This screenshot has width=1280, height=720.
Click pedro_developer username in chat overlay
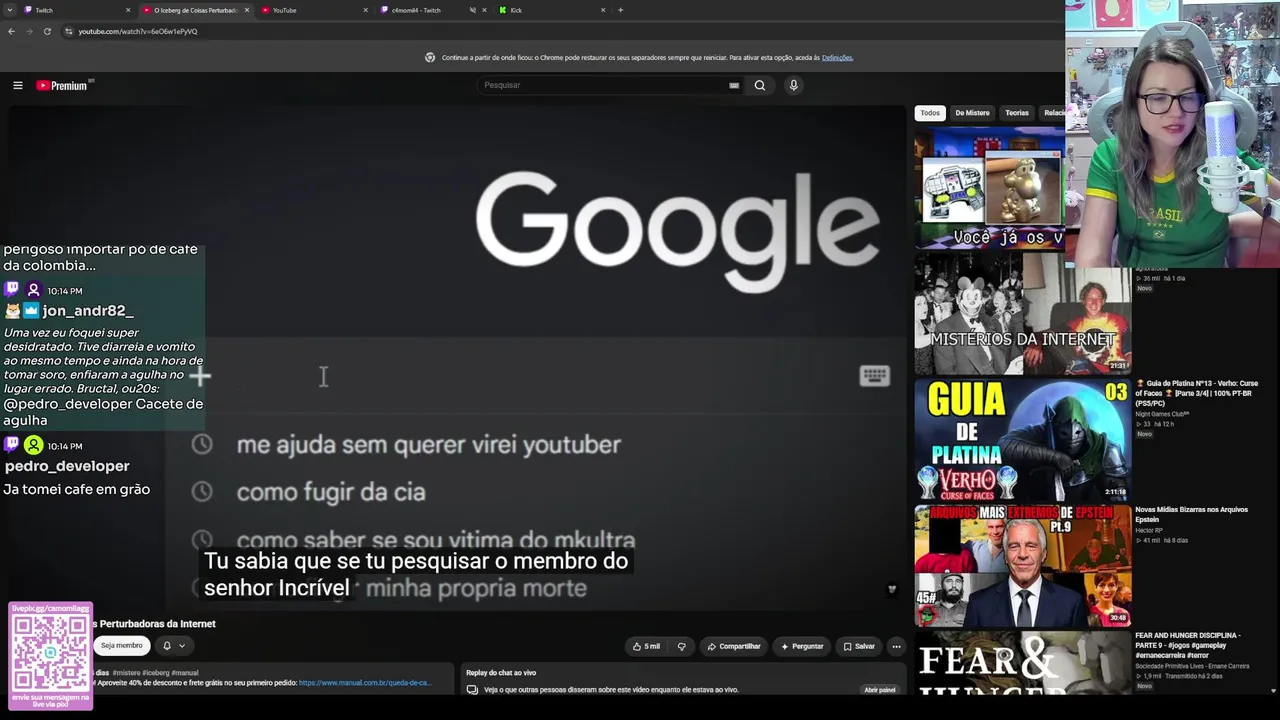pos(67,466)
